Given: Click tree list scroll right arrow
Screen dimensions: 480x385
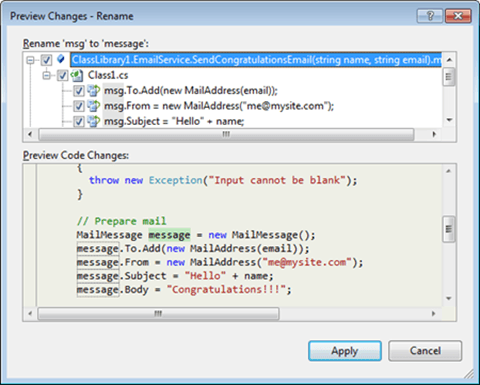Looking at the screenshot, I should click(x=434, y=134).
